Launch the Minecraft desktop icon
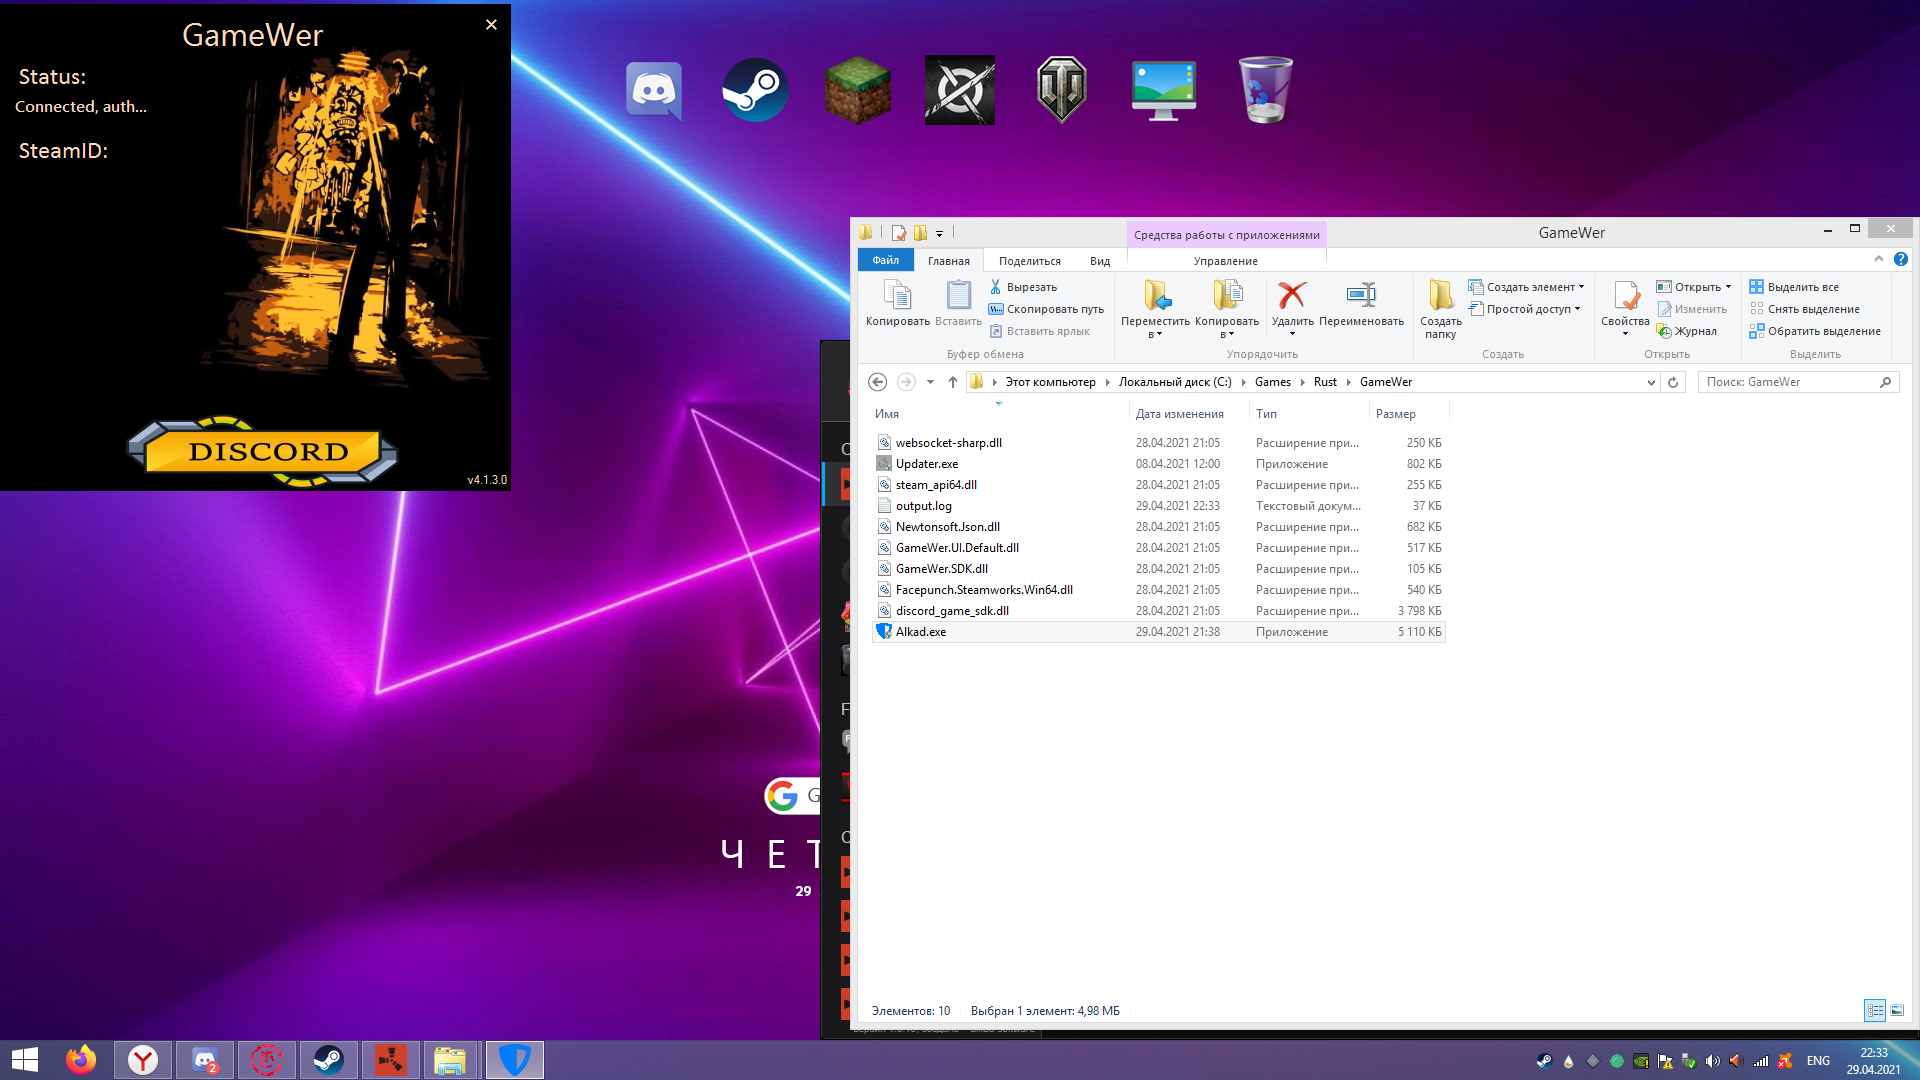This screenshot has width=1920, height=1080. (858, 90)
